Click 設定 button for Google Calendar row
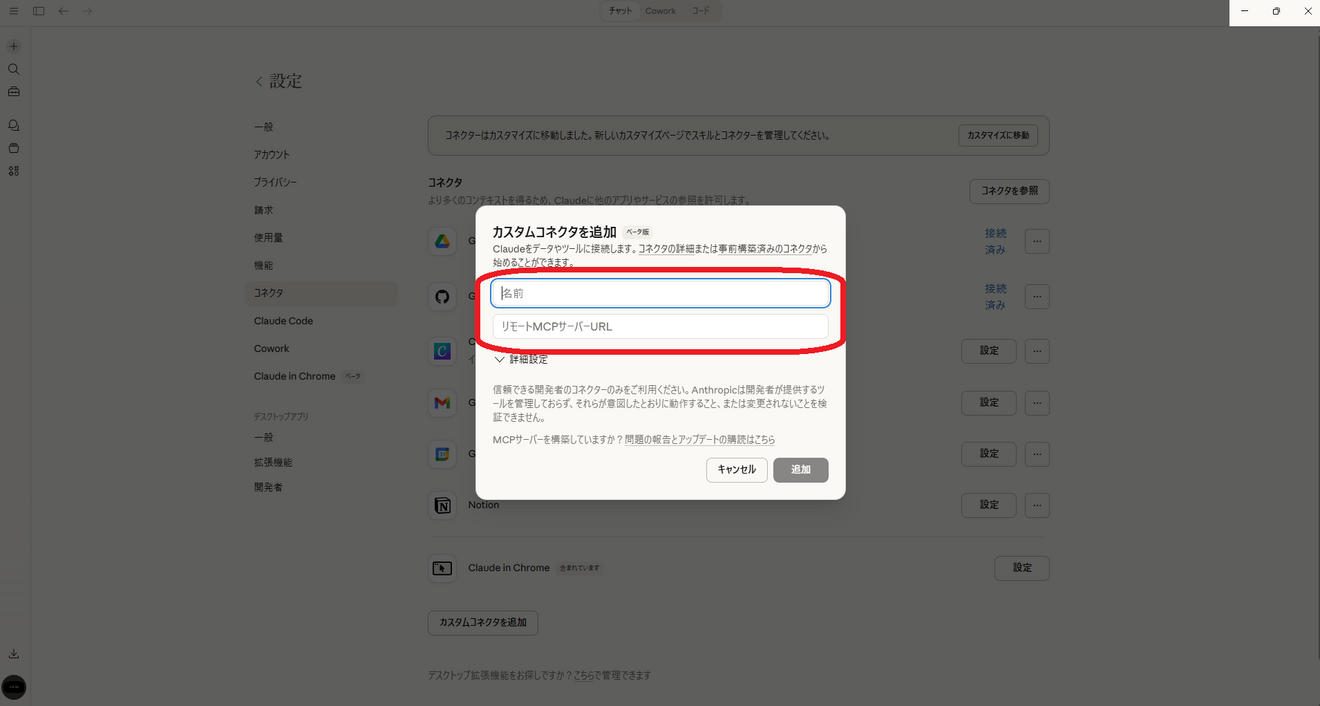The width and height of the screenshot is (1320, 706). 989,454
